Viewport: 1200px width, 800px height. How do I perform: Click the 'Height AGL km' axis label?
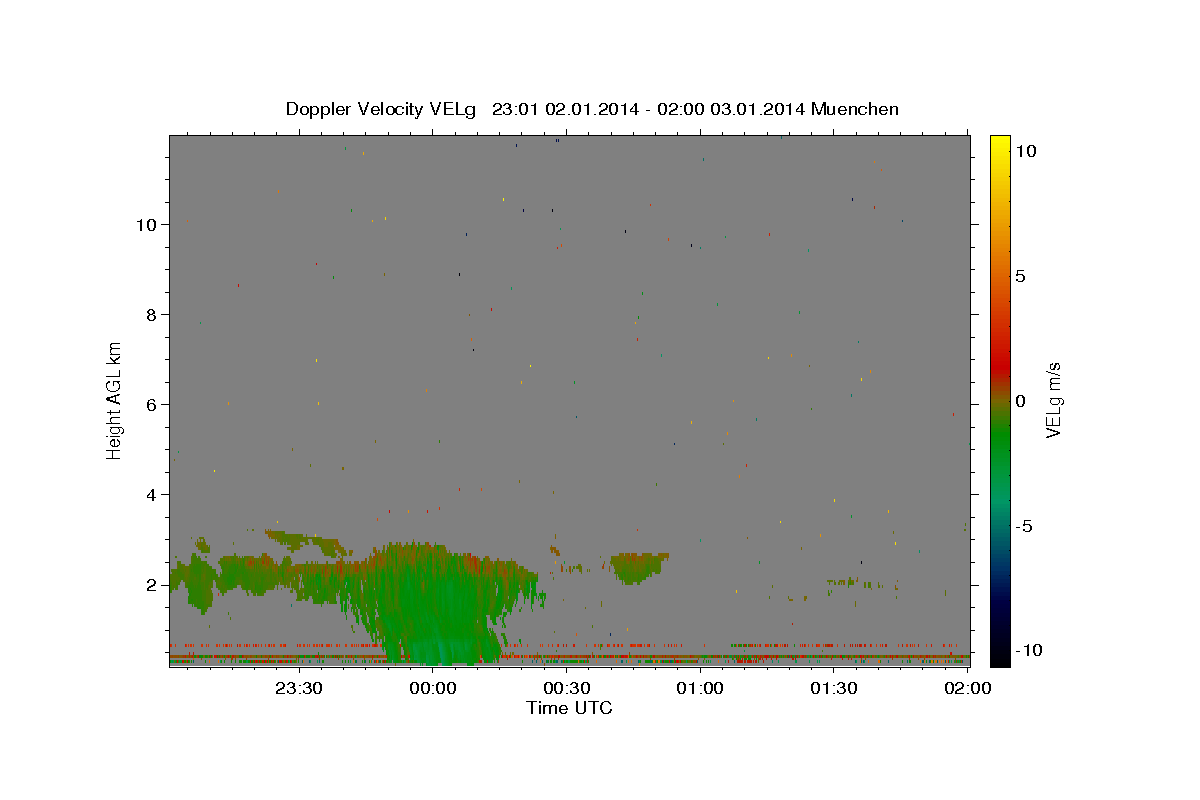coord(114,400)
